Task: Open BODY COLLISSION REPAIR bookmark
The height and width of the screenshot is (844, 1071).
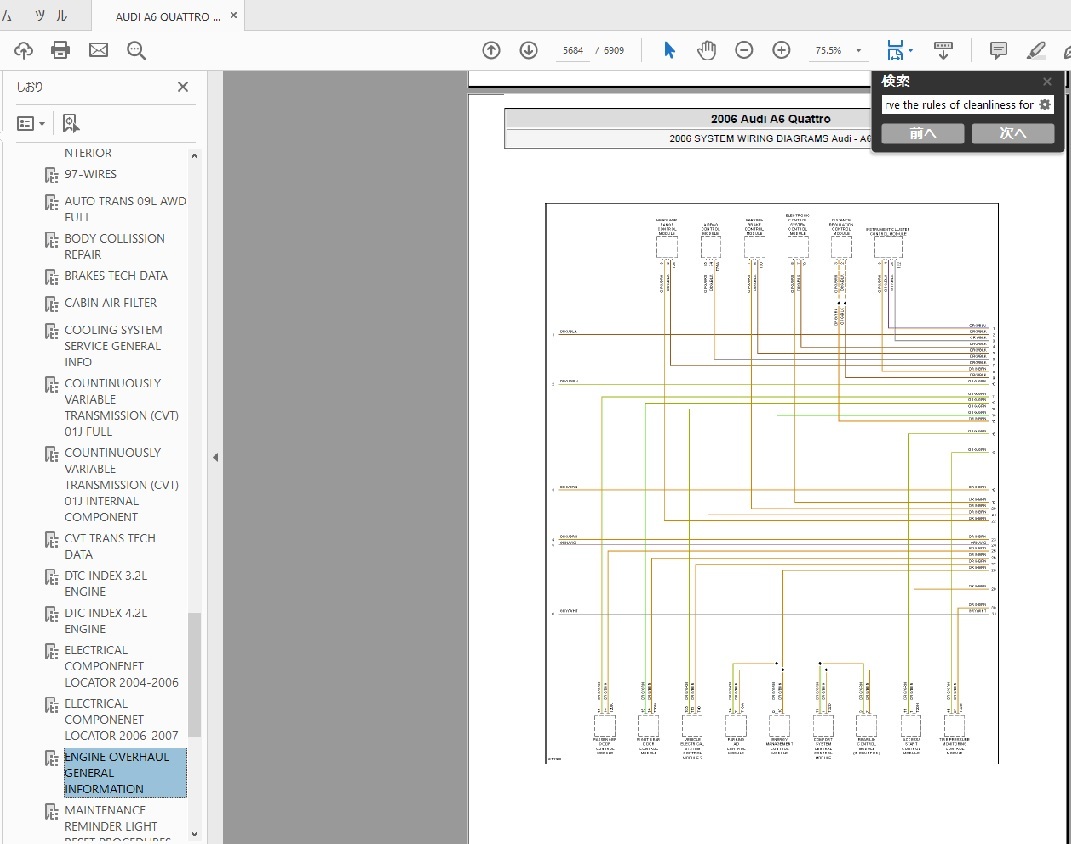Action: coord(114,247)
